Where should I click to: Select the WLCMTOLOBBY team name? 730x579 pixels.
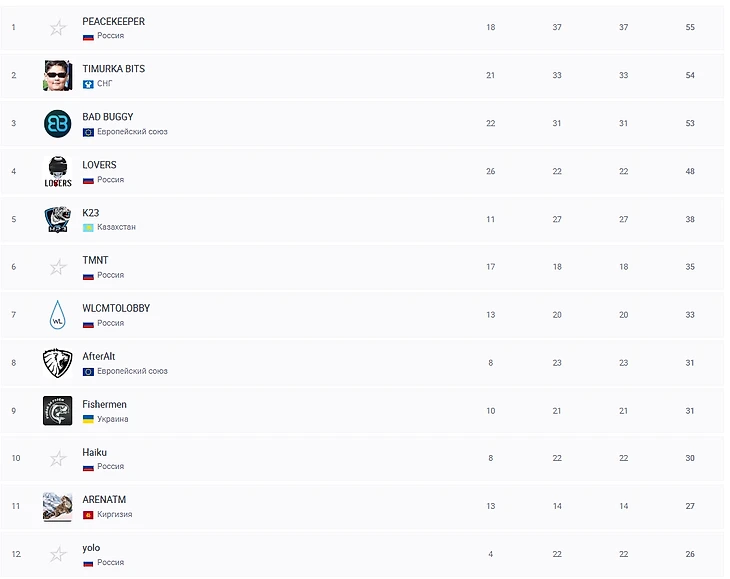[x=116, y=308]
